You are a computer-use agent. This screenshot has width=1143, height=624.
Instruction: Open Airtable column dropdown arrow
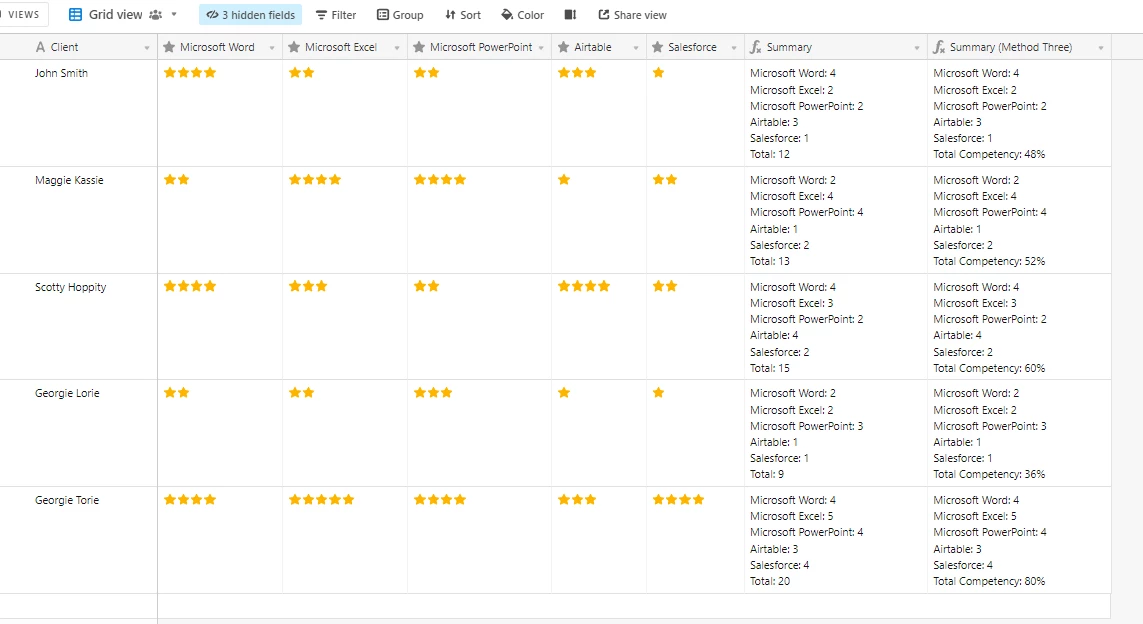pos(636,48)
